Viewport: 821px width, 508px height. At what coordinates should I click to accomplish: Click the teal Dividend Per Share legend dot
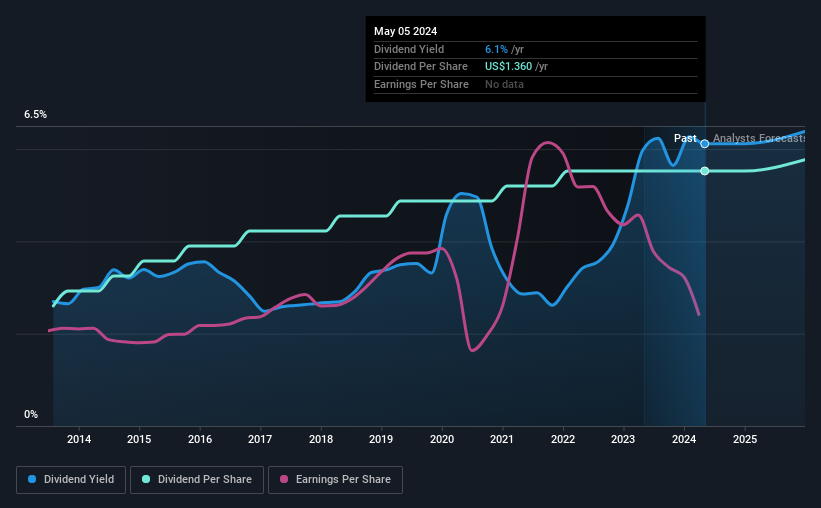146,479
